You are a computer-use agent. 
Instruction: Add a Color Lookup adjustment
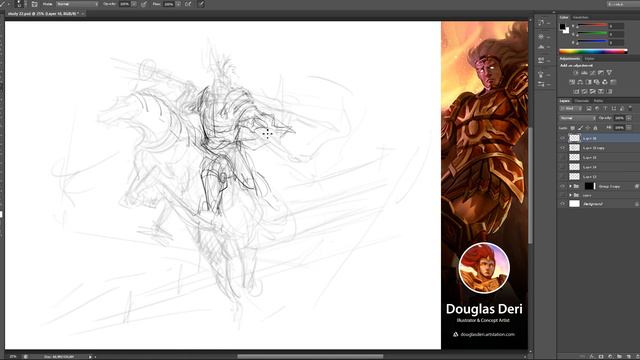click(x=613, y=82)
